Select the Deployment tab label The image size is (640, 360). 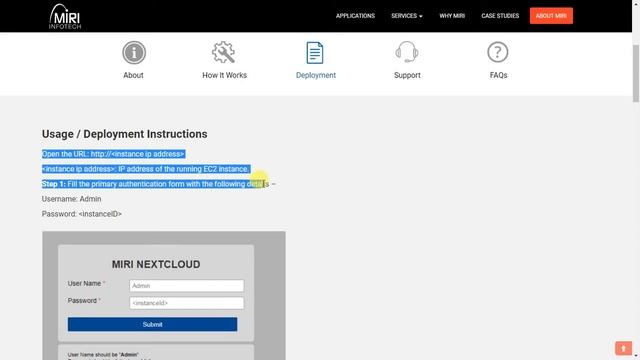click(316, 75)
